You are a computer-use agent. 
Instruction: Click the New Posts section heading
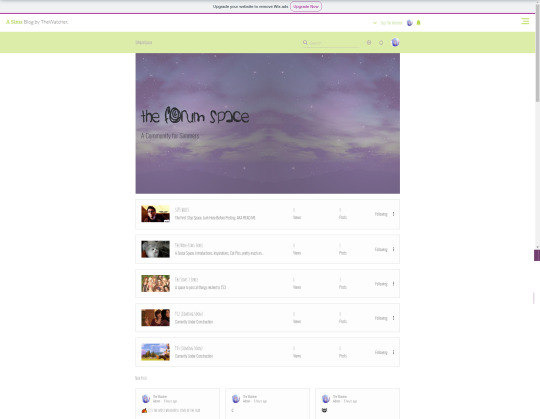(x=141, y=378)
